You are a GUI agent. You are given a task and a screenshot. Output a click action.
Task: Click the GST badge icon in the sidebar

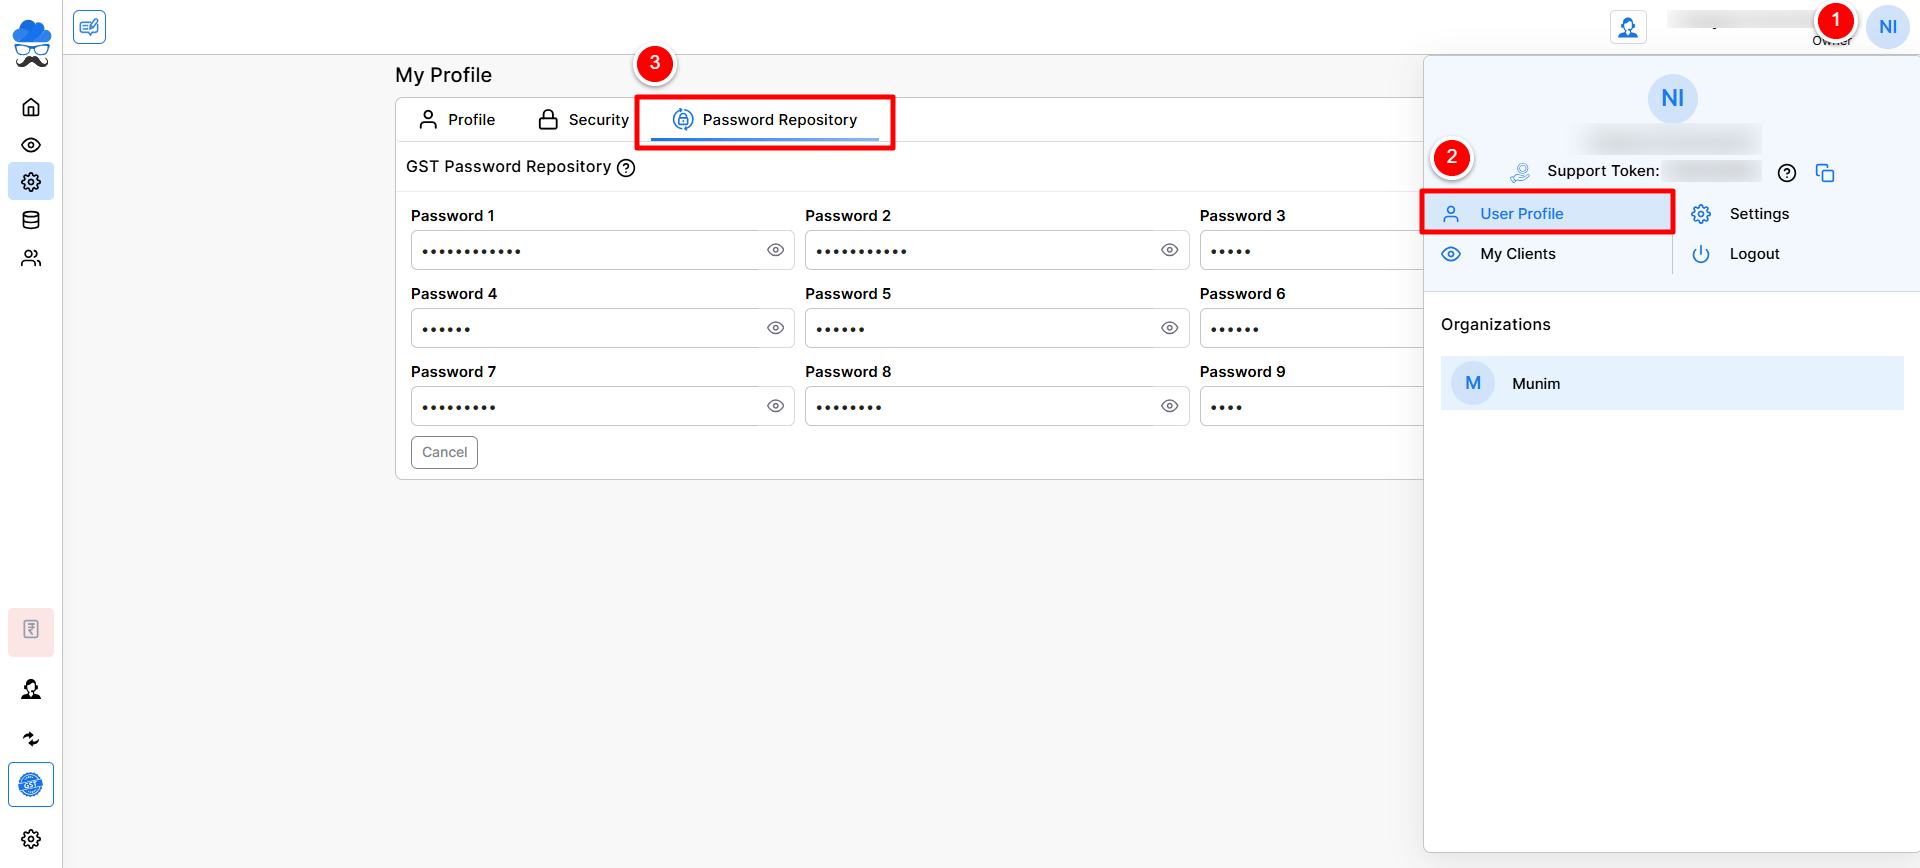[x=31, y=785]
